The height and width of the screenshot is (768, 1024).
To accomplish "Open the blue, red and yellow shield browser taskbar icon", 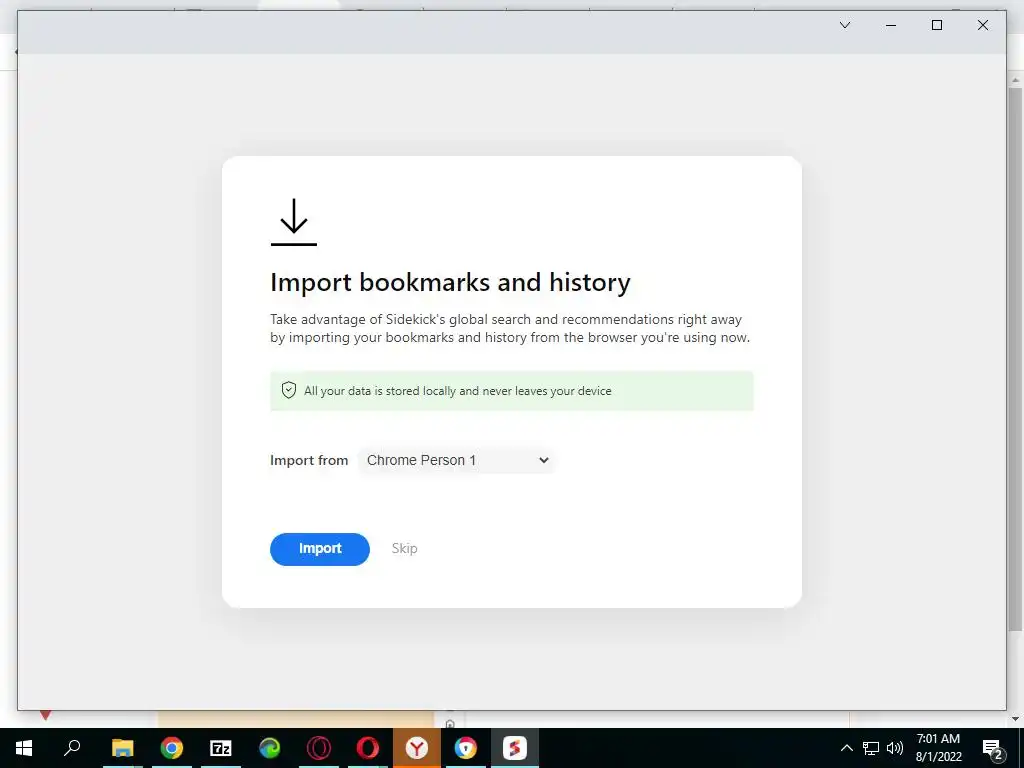I will (466, 748).
